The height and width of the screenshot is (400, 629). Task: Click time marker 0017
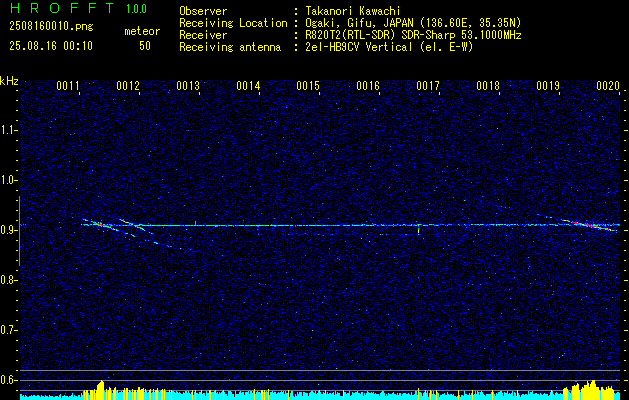pyautogui.click(x=428, y=86)
